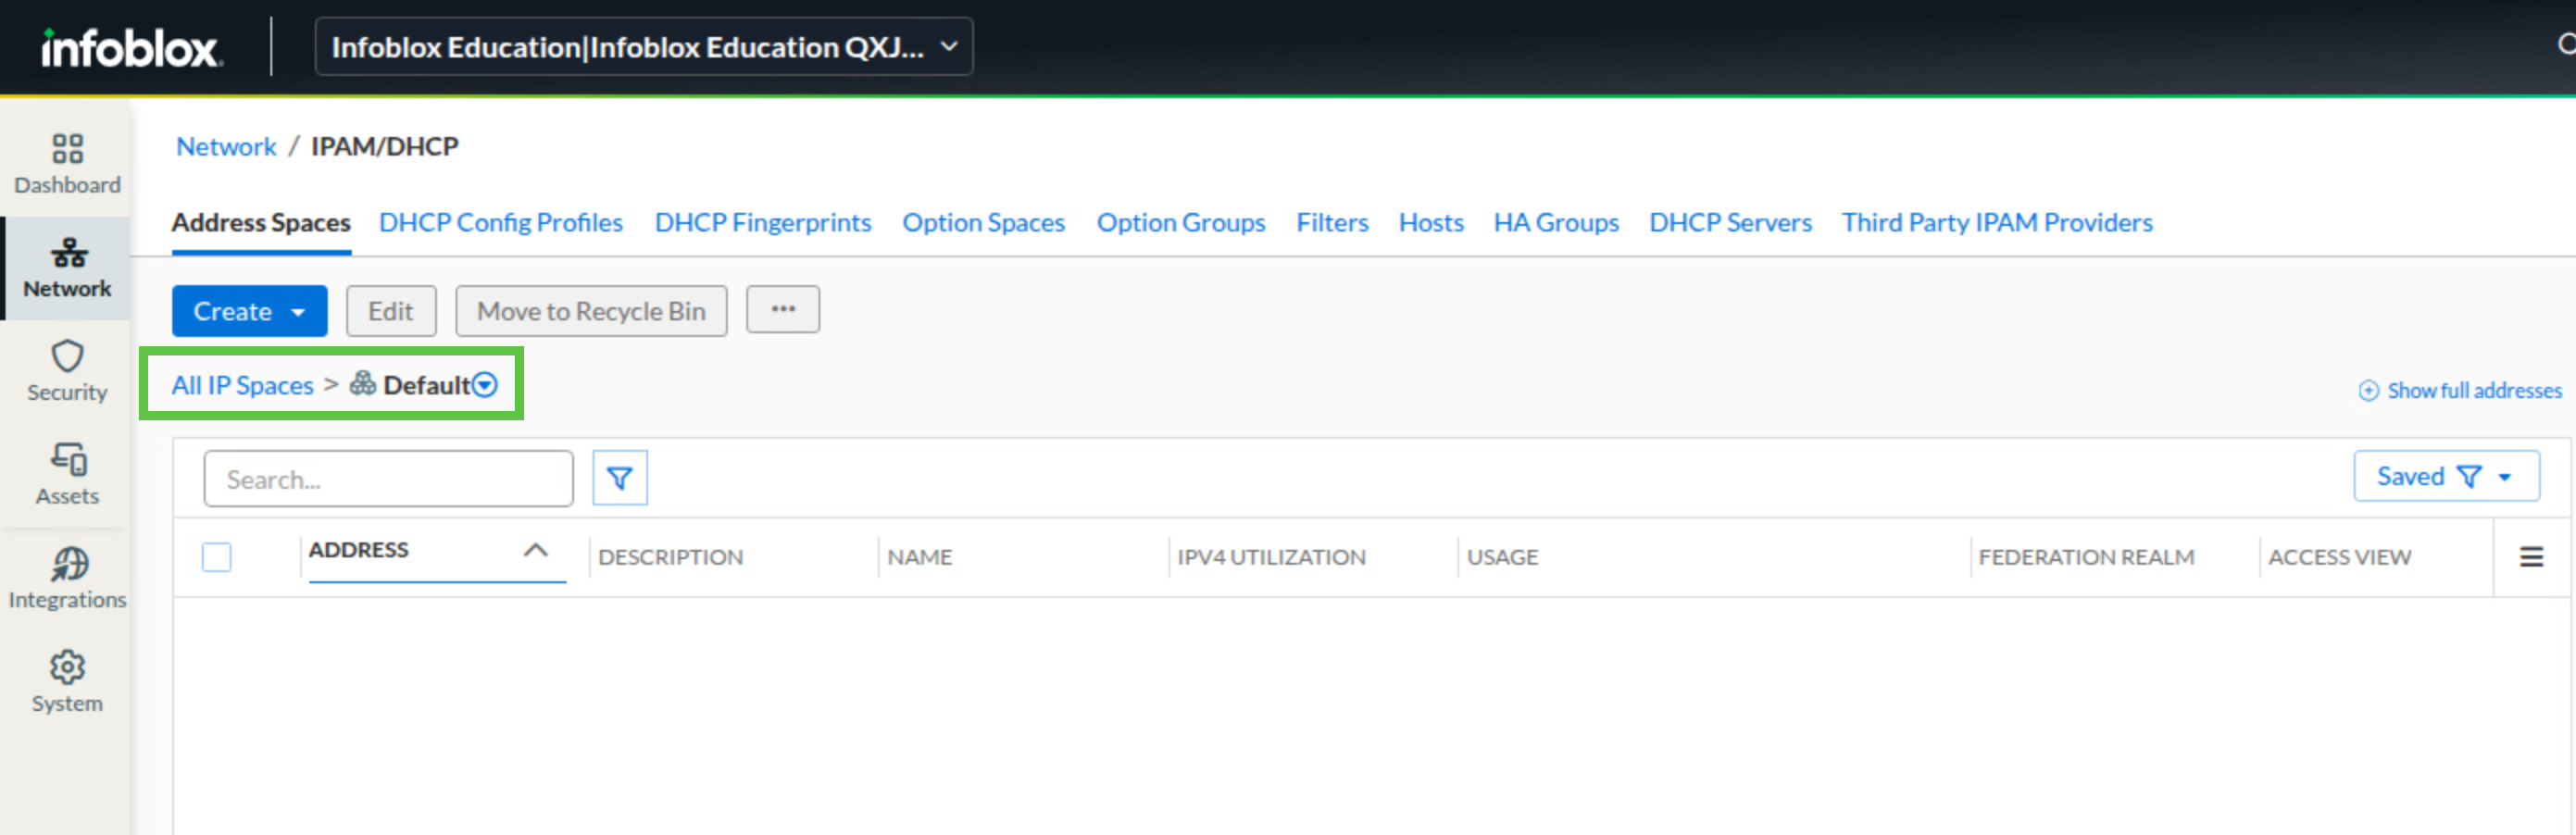Open Third Party IPAM Providers tab
Screen dimensions: 2576x835
point(1997,222)
